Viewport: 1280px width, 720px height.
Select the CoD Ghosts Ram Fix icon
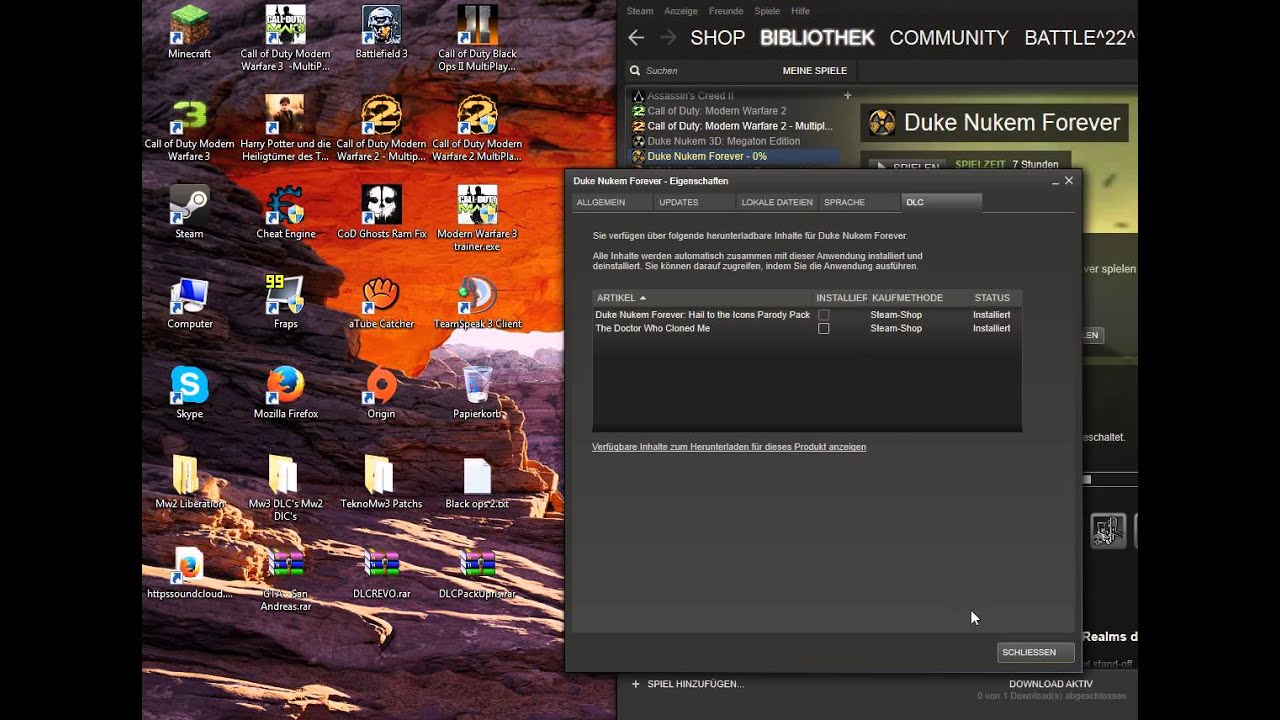pos(381,213)
